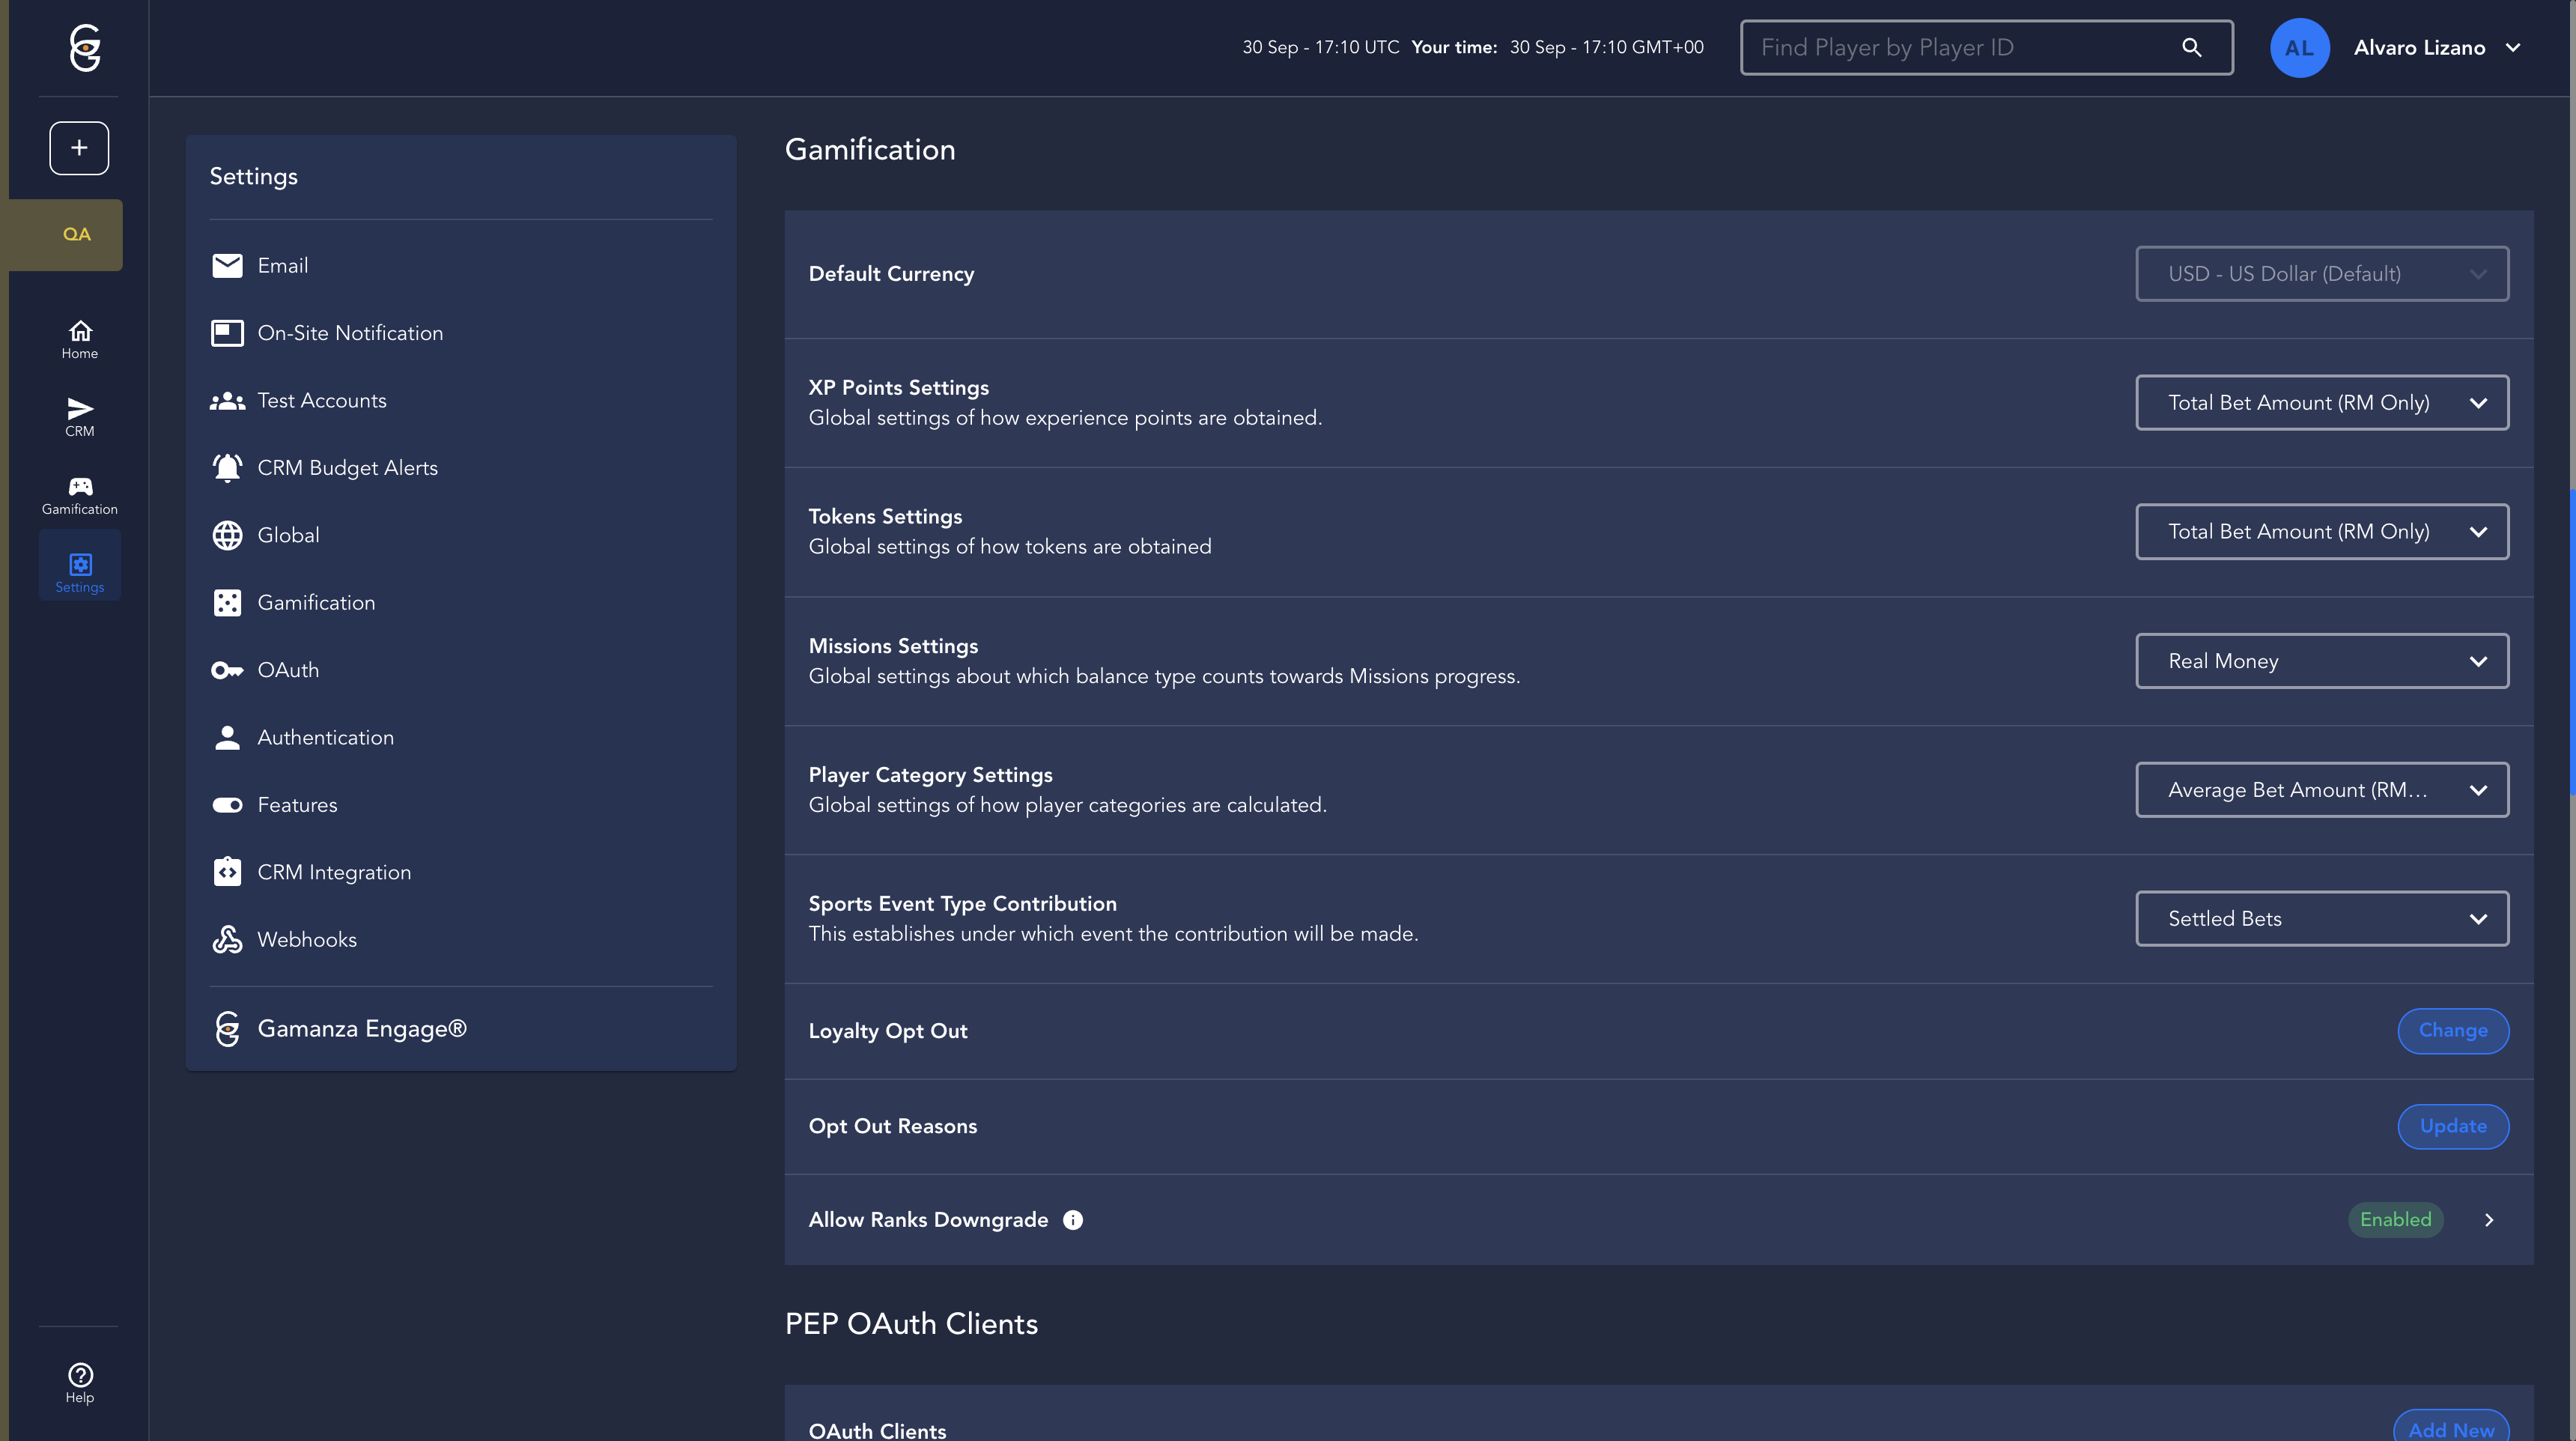Viewport: 2576px width, 1441px height.
Task: Open Home from the left navigation
Action: [x=80, y=339]
